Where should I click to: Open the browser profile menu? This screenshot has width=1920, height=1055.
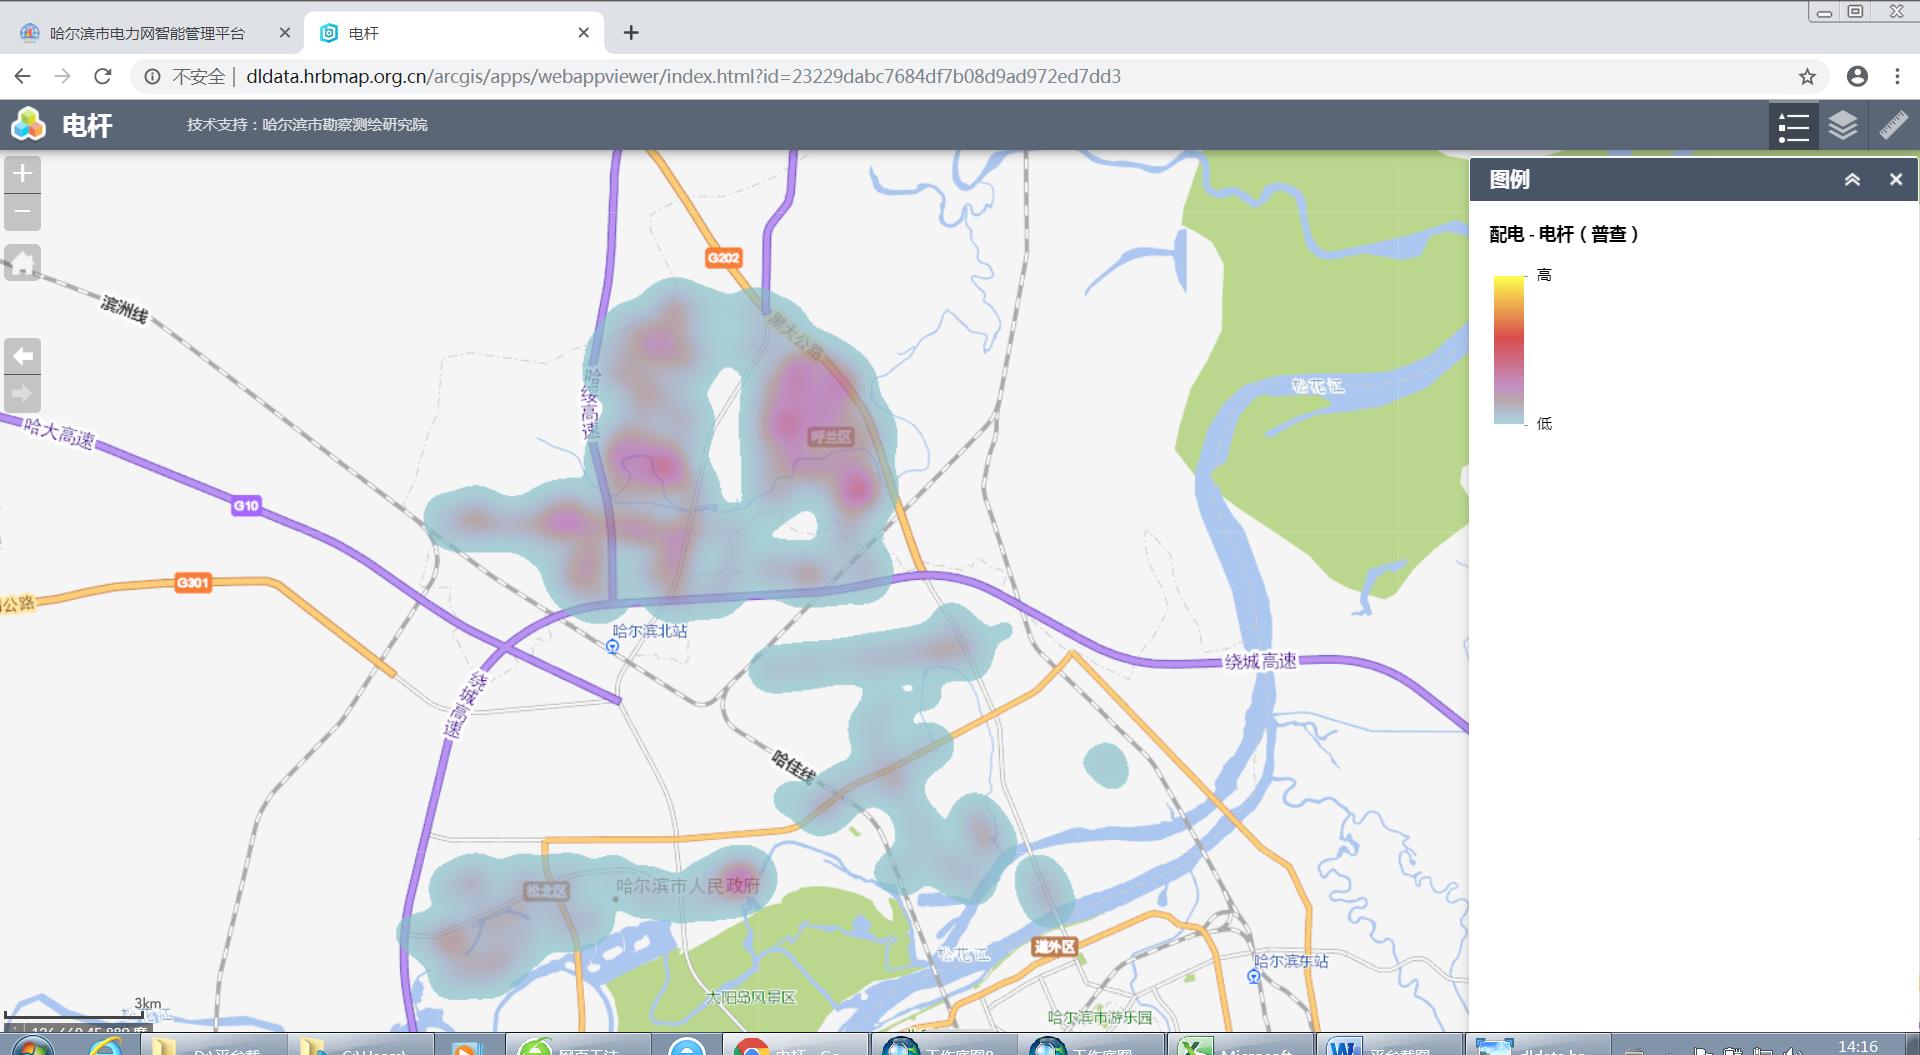(1857, 76)
